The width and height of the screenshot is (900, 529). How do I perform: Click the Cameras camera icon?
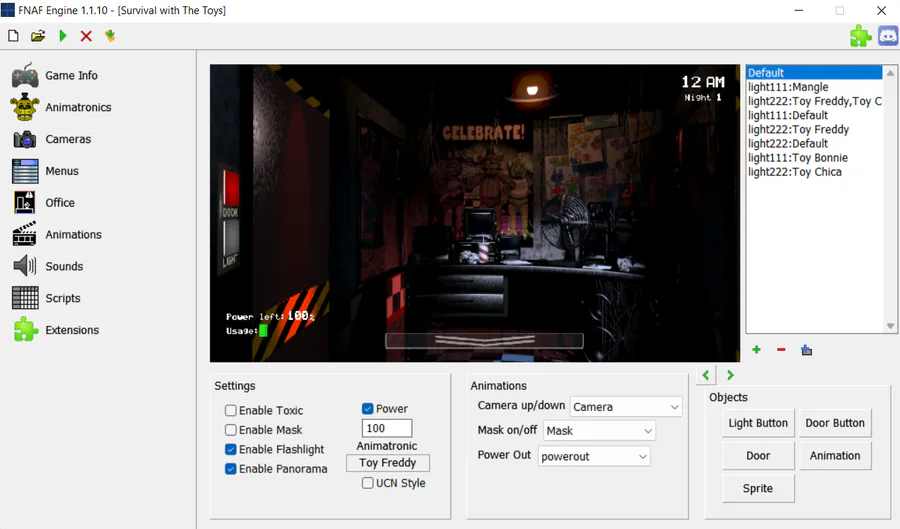pyautogui.click(x=25, y=139)
